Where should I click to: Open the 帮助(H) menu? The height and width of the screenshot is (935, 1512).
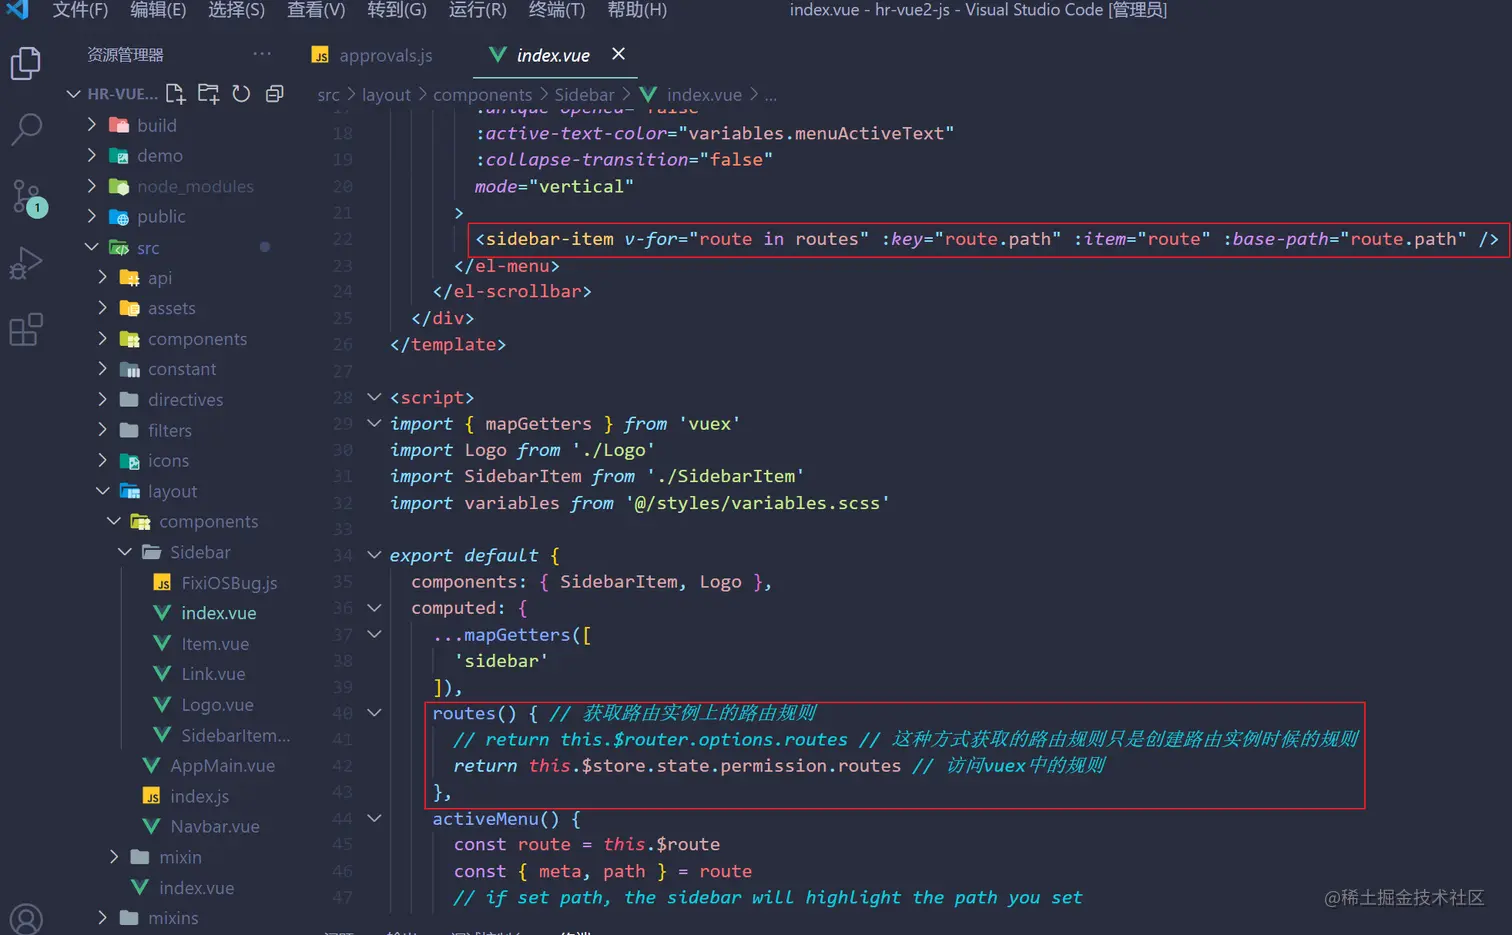tap(637, 10)
